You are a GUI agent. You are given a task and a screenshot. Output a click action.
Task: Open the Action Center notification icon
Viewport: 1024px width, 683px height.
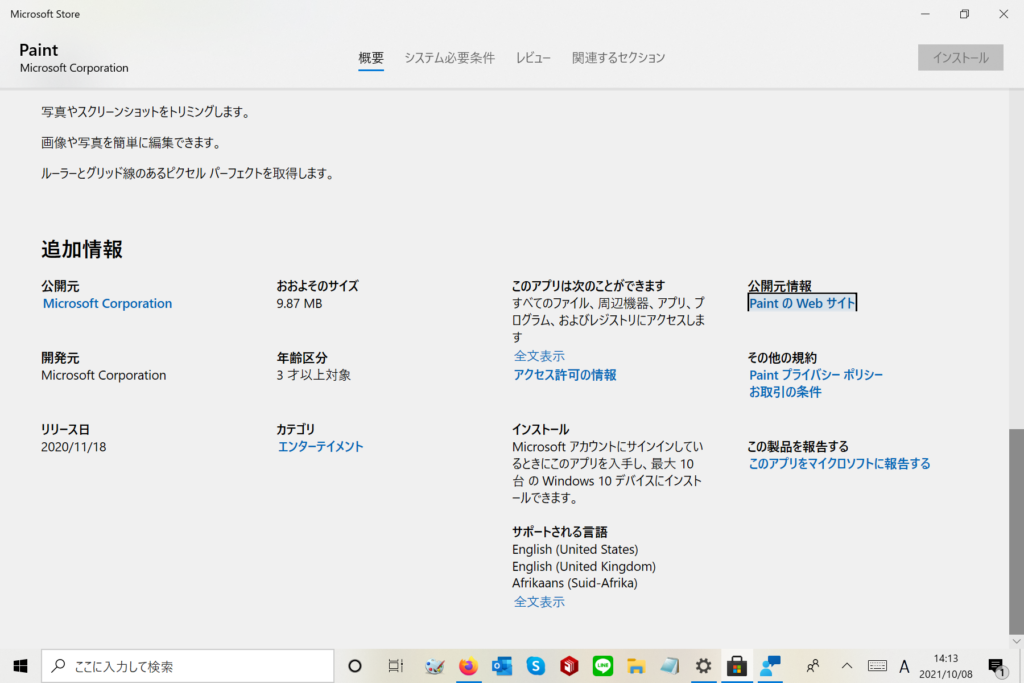(x=997, y=666)
